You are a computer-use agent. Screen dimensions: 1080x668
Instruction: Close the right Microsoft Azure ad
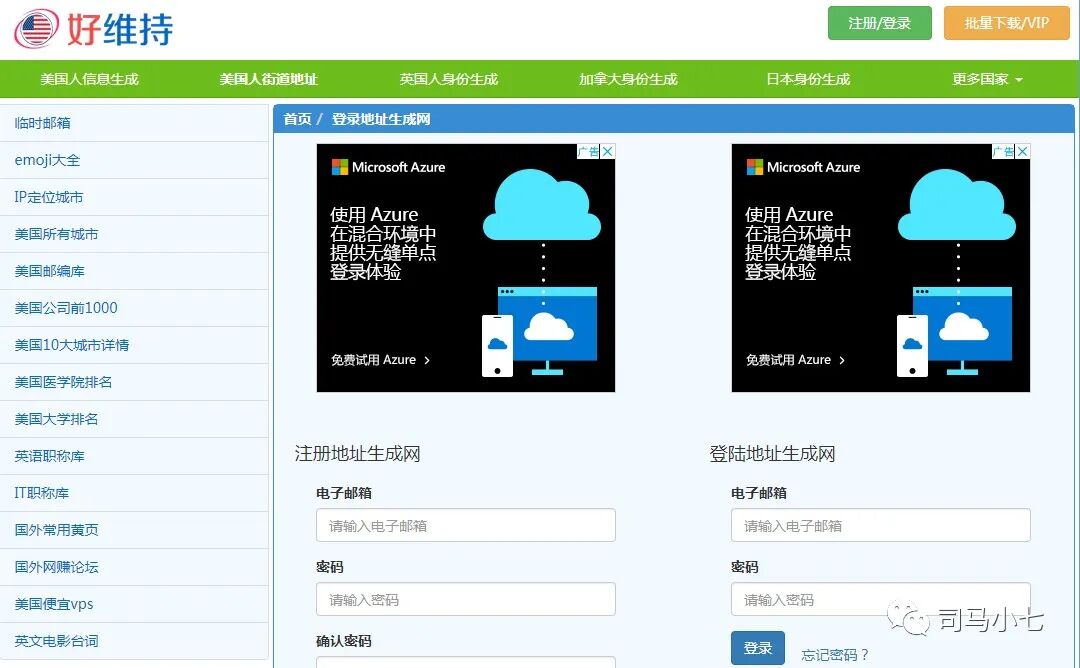coord(1023,152)
